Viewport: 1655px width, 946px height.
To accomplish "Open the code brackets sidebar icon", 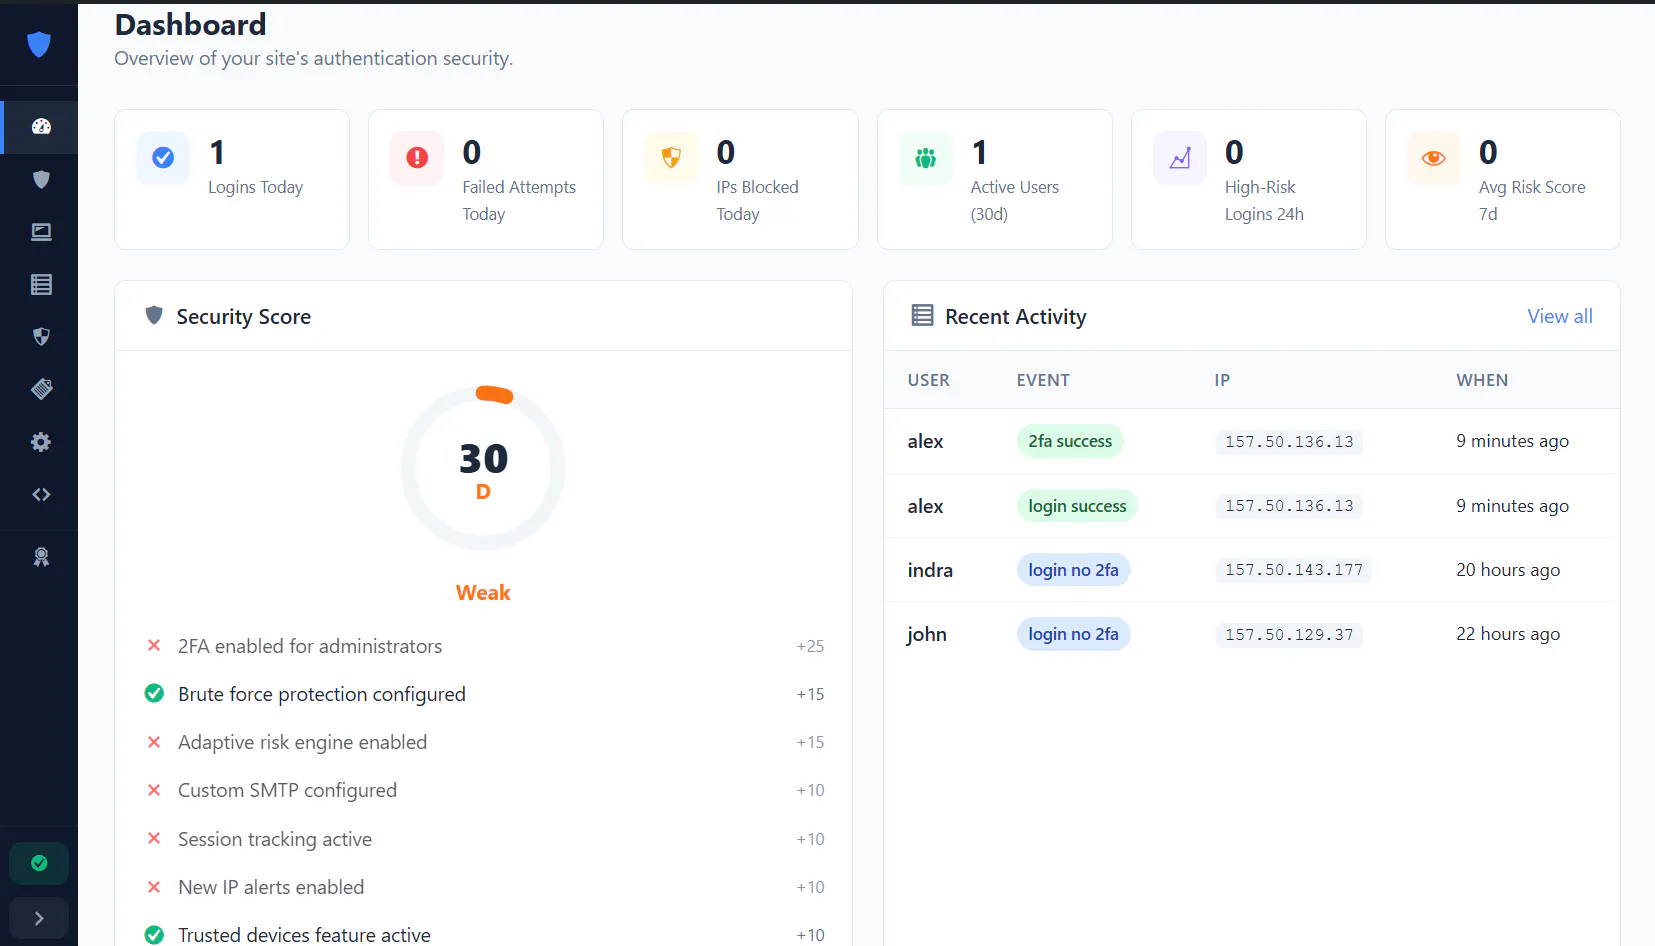I will 41,494.
